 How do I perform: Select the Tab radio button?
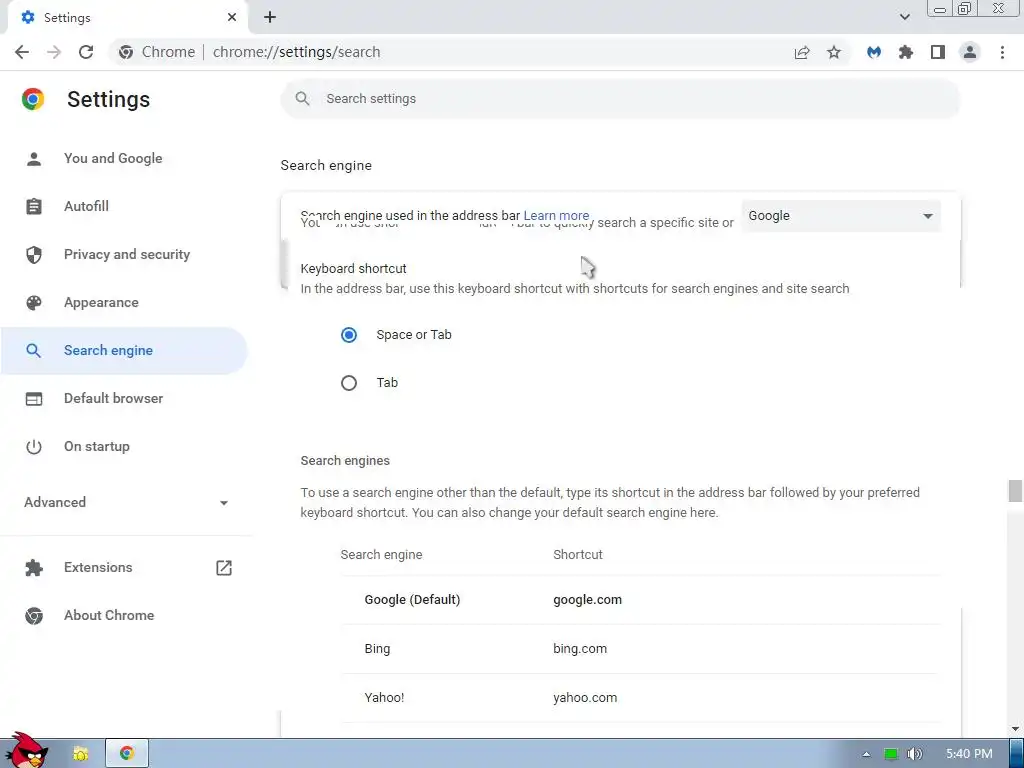pyautogui.click(x=349, y=383)
